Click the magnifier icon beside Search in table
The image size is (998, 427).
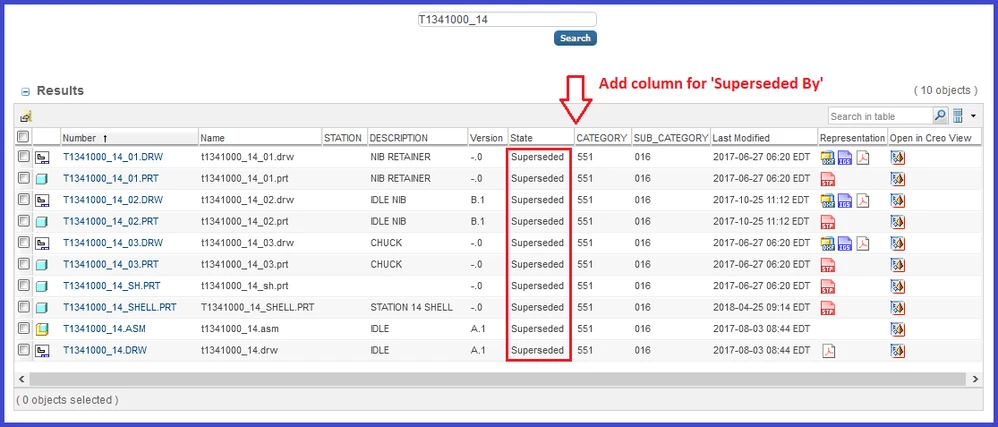pos(940,116)
